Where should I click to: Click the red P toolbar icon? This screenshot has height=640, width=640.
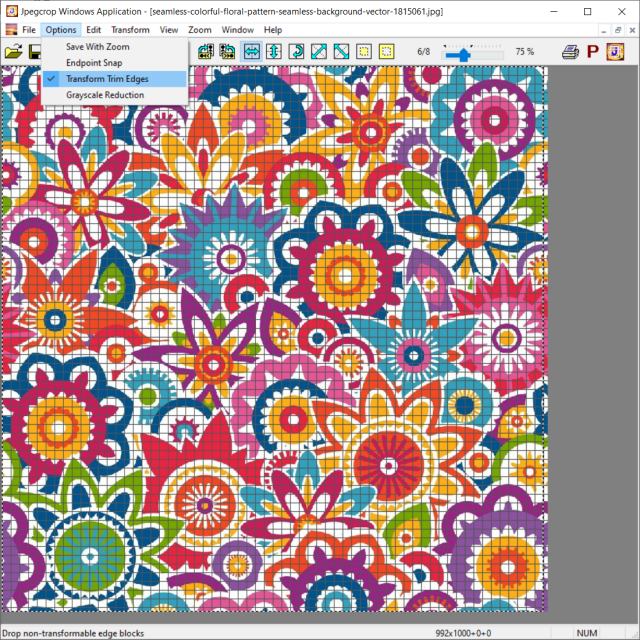(593, 52)
